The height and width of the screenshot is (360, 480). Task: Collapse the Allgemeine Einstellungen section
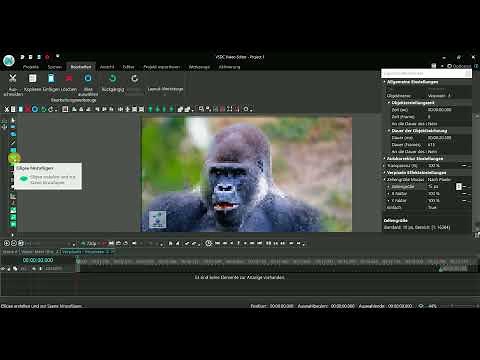pos(385,82)
